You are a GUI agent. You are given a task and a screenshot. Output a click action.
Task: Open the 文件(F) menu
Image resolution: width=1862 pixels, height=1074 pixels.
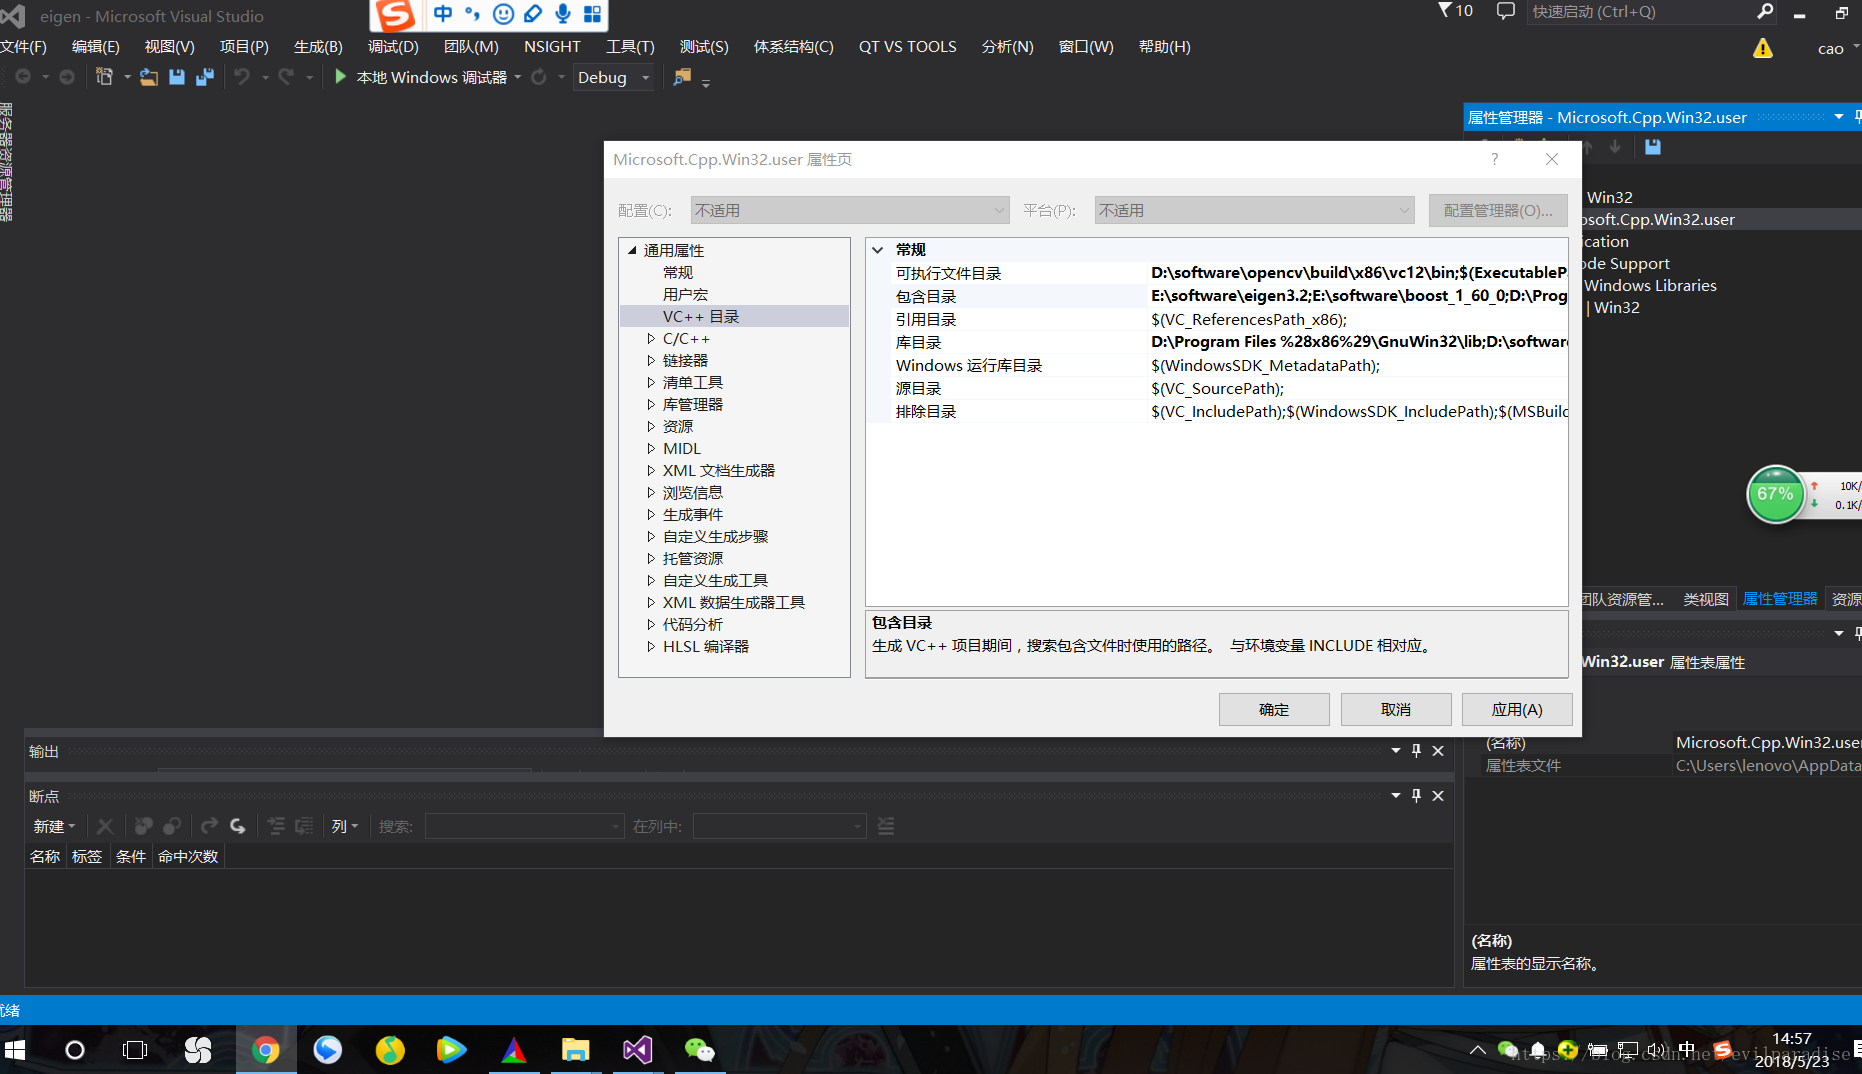click(24, 47)
